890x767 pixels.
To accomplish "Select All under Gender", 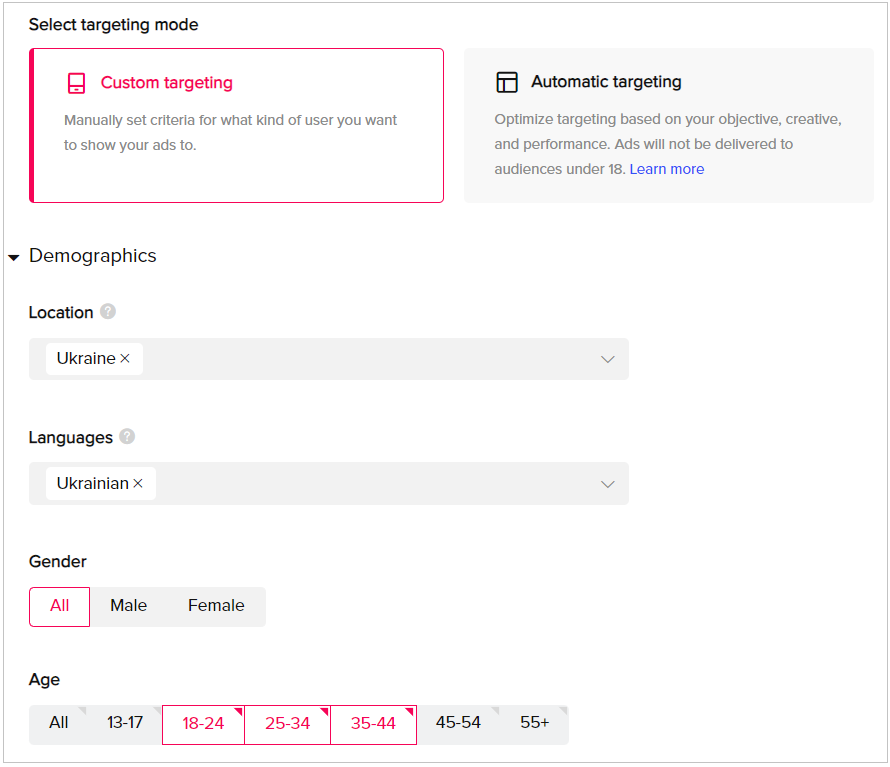I will coord(60,606).
